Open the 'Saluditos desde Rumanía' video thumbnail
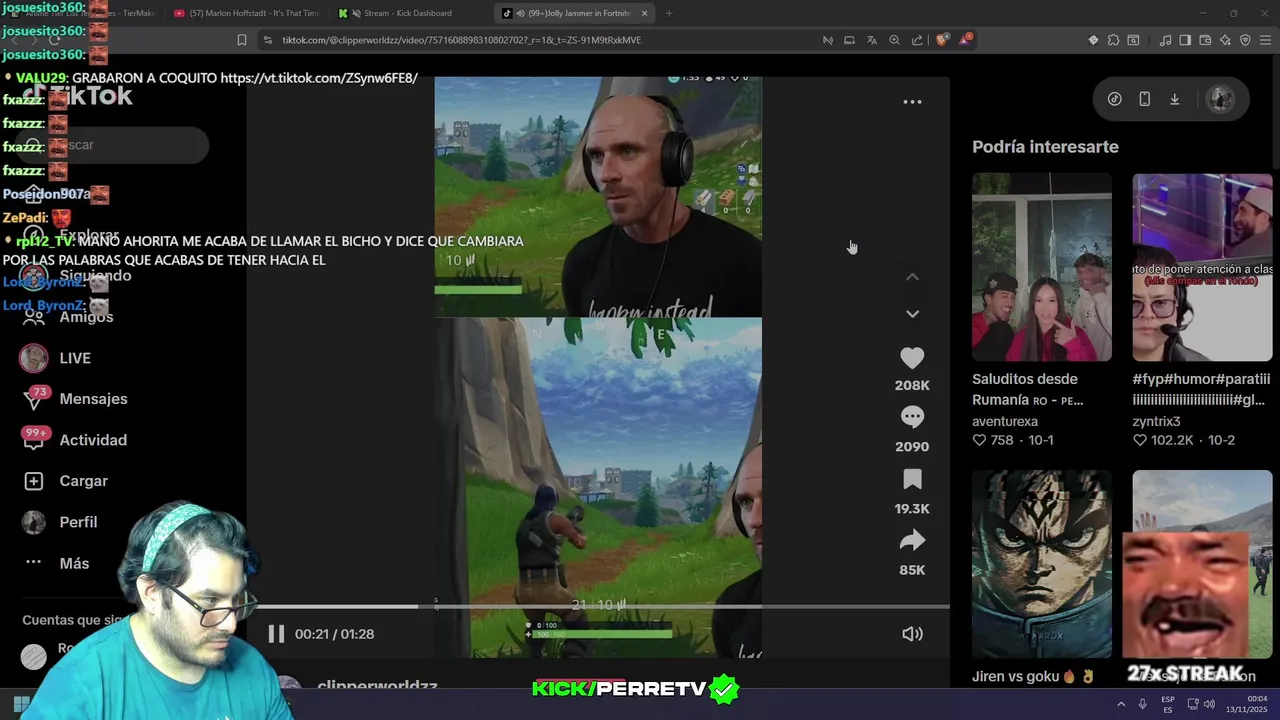This screenshot has height=720, width=1280. coord(1042,267)
